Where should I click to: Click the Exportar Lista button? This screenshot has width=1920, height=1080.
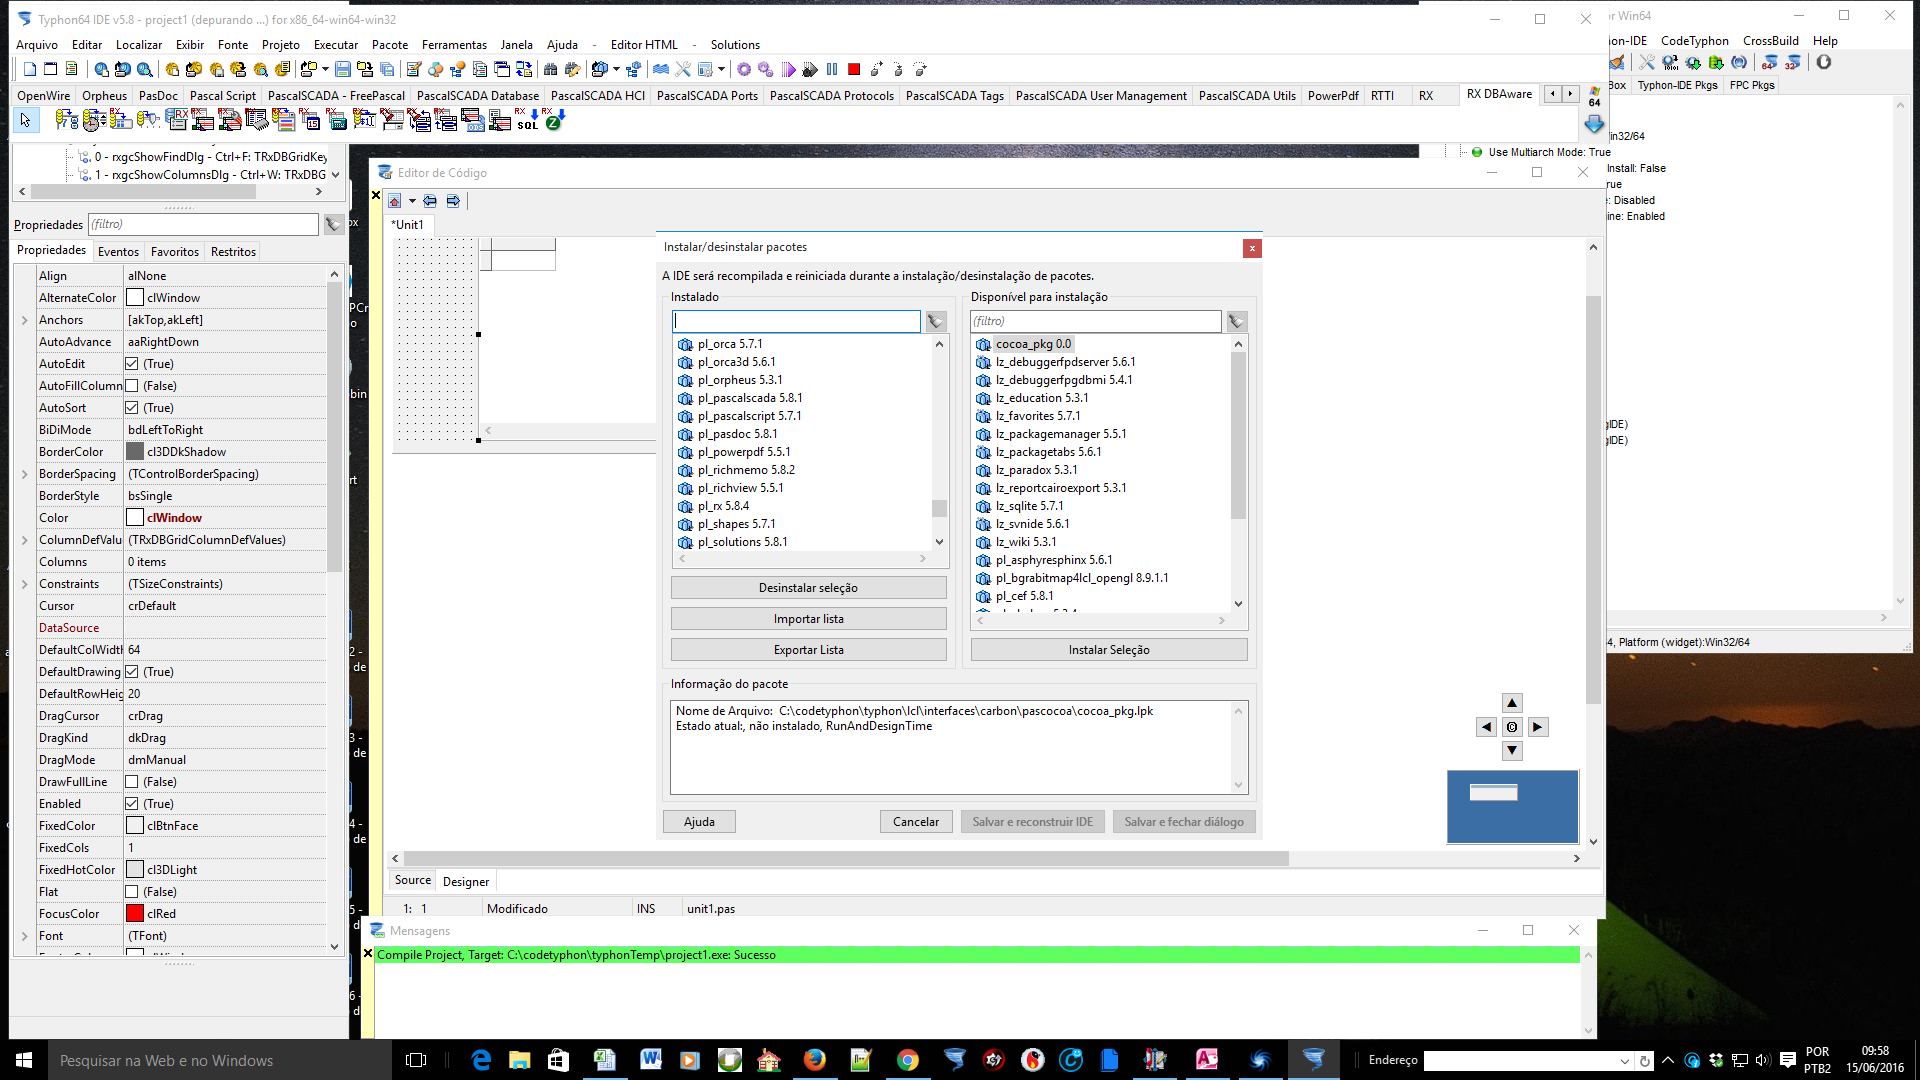(x=808, y=650)
